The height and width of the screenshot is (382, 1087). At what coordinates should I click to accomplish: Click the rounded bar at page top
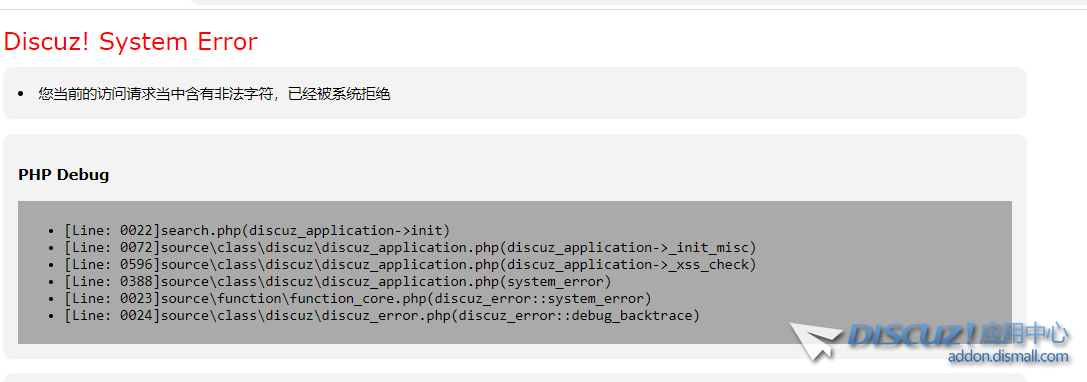pos(638,2)
